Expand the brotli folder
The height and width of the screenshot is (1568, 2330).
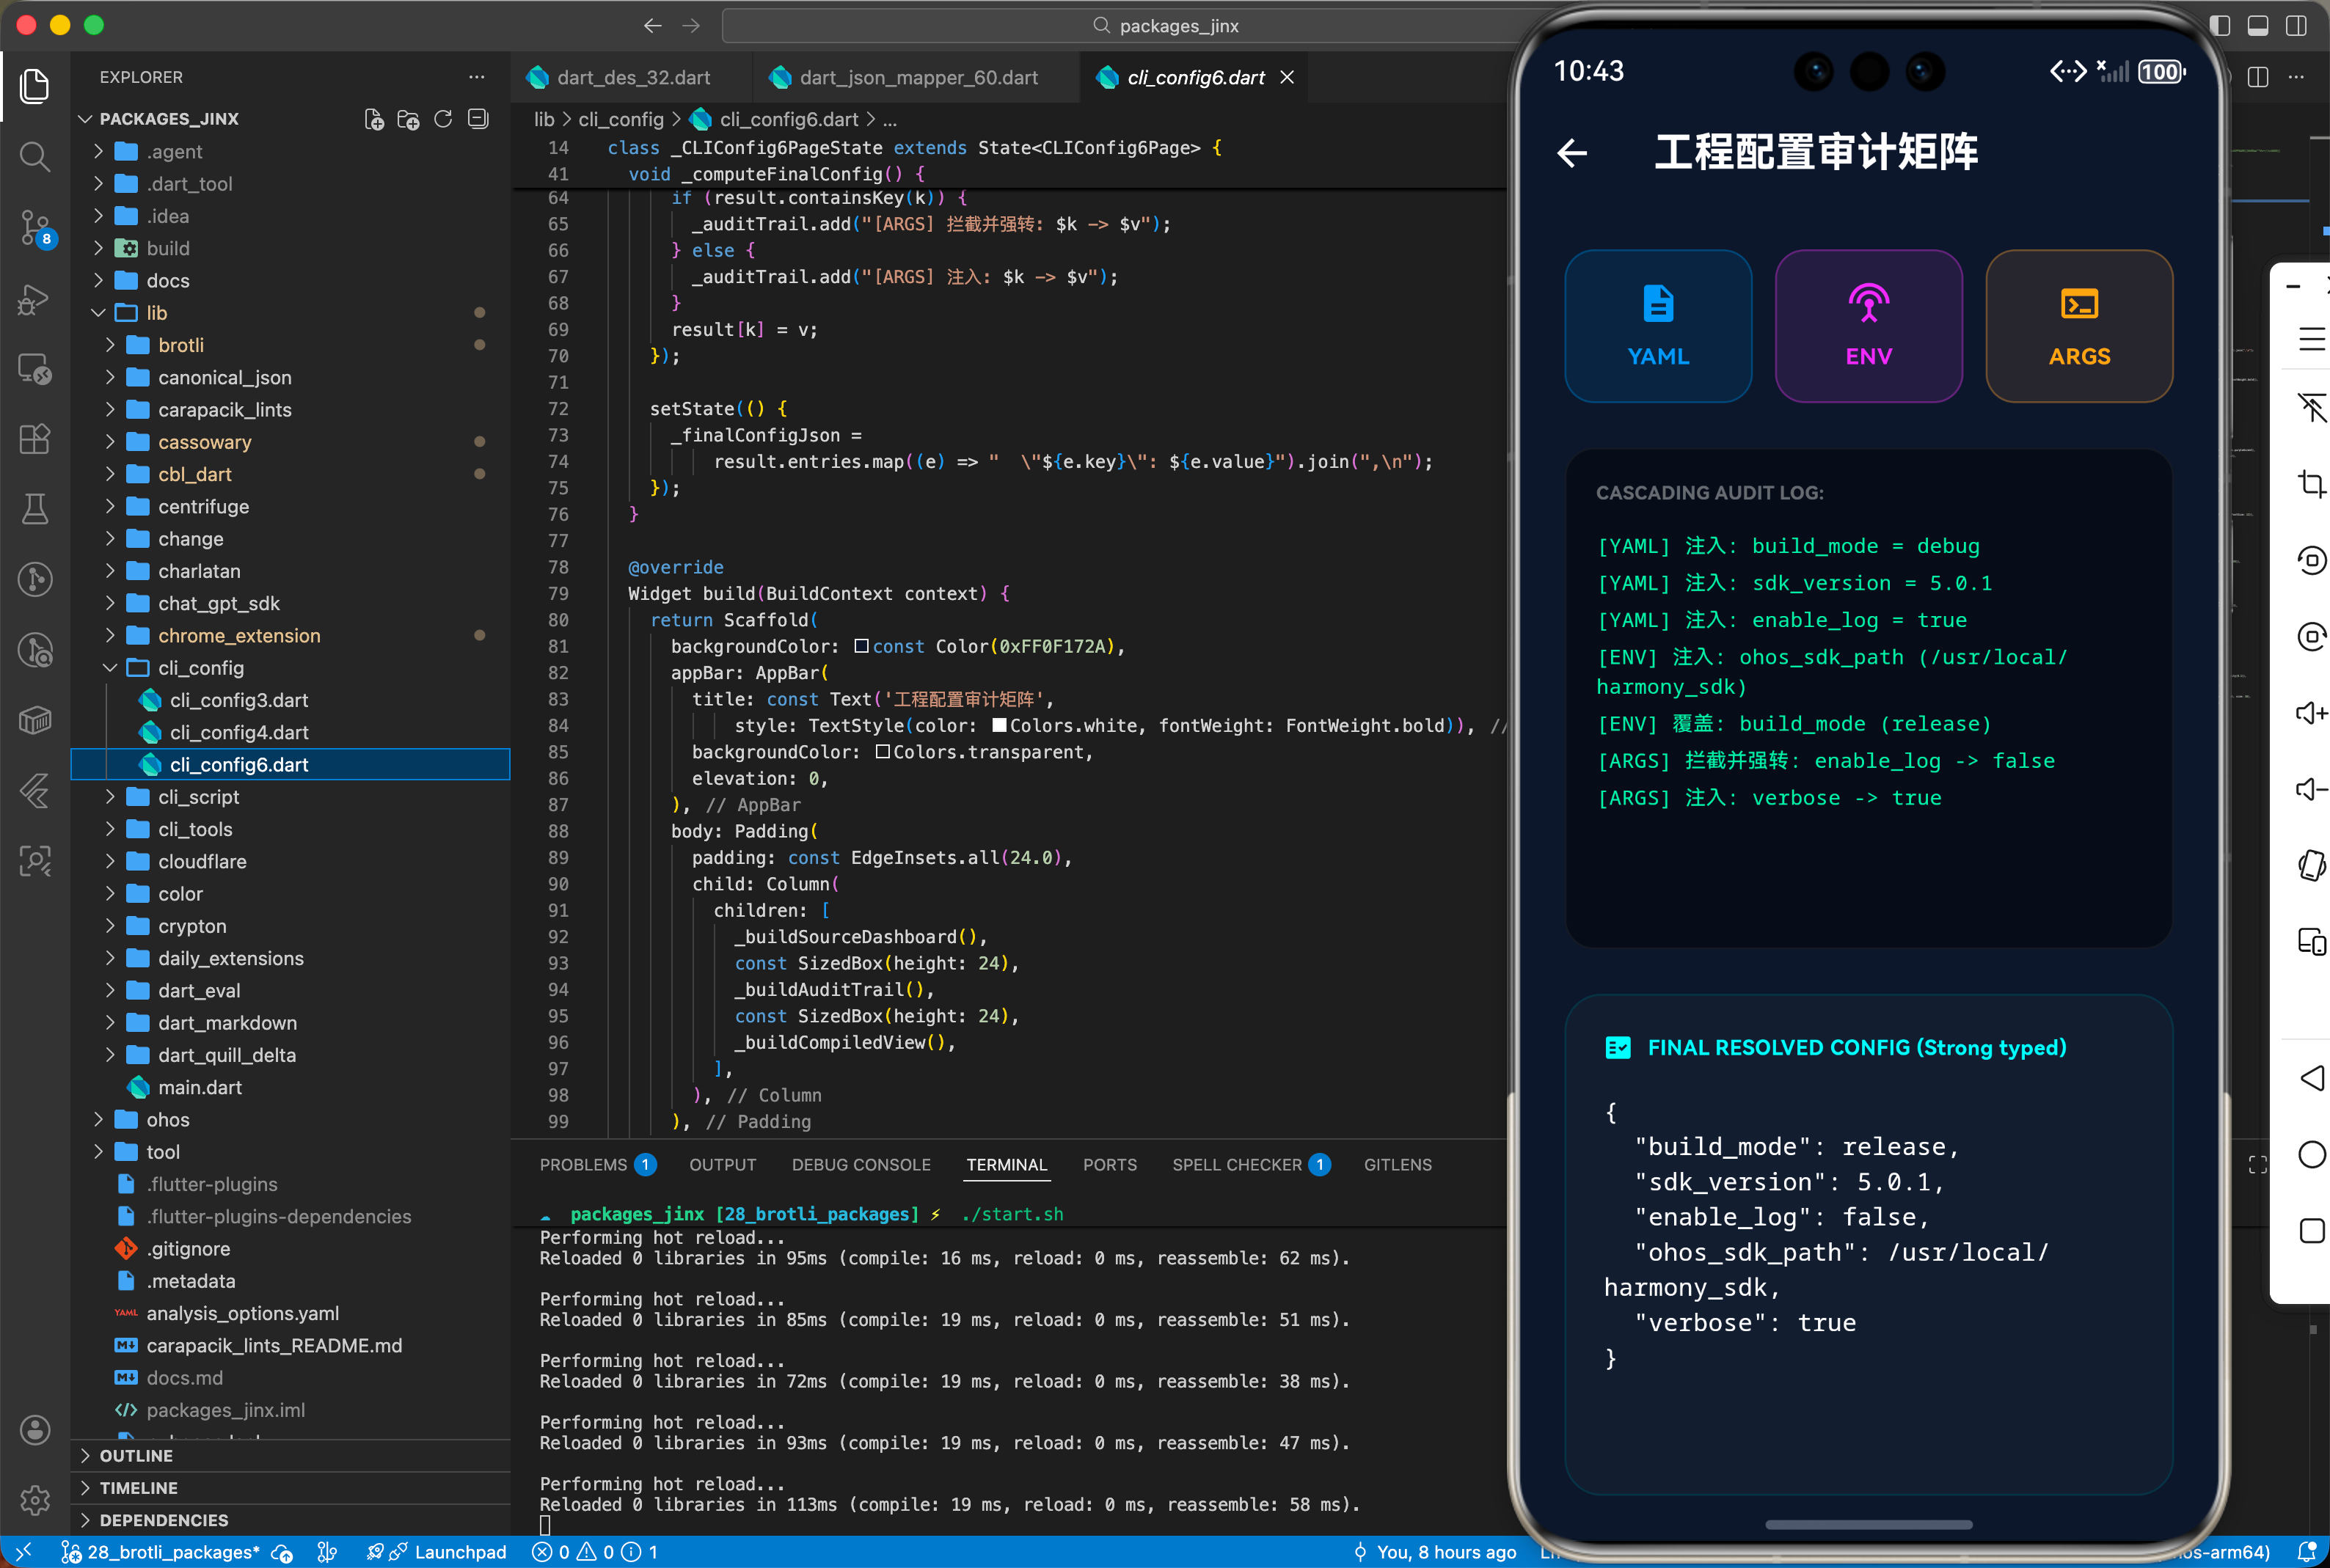[x=181, y=345]
